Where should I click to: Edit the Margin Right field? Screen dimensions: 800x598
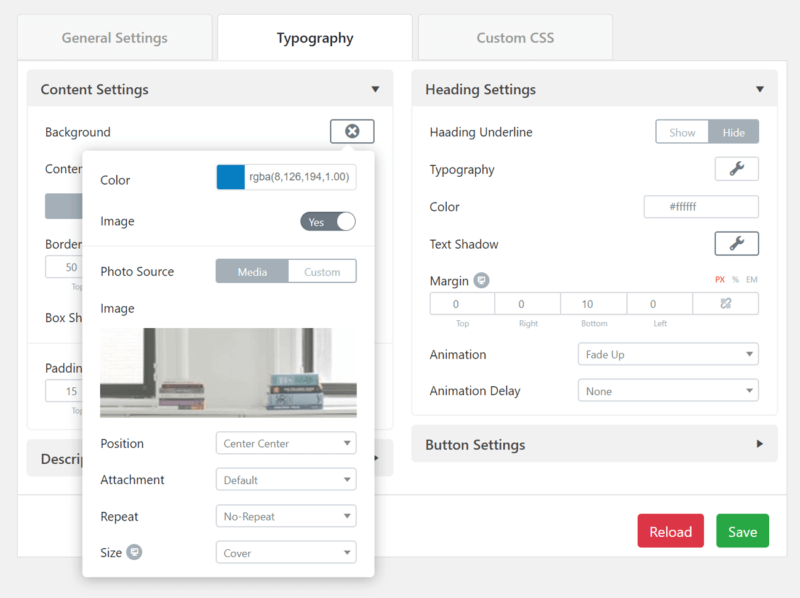tap(528, 304)
